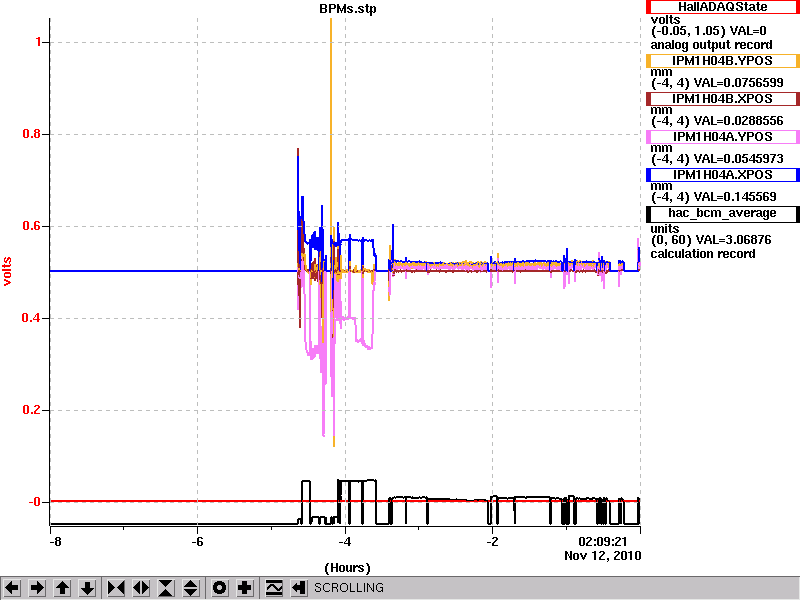Viewport: 800px width, 600px height.
Task: Select the IPM1H04B.YPOS orange legend entry
Action: coord(722,61)
